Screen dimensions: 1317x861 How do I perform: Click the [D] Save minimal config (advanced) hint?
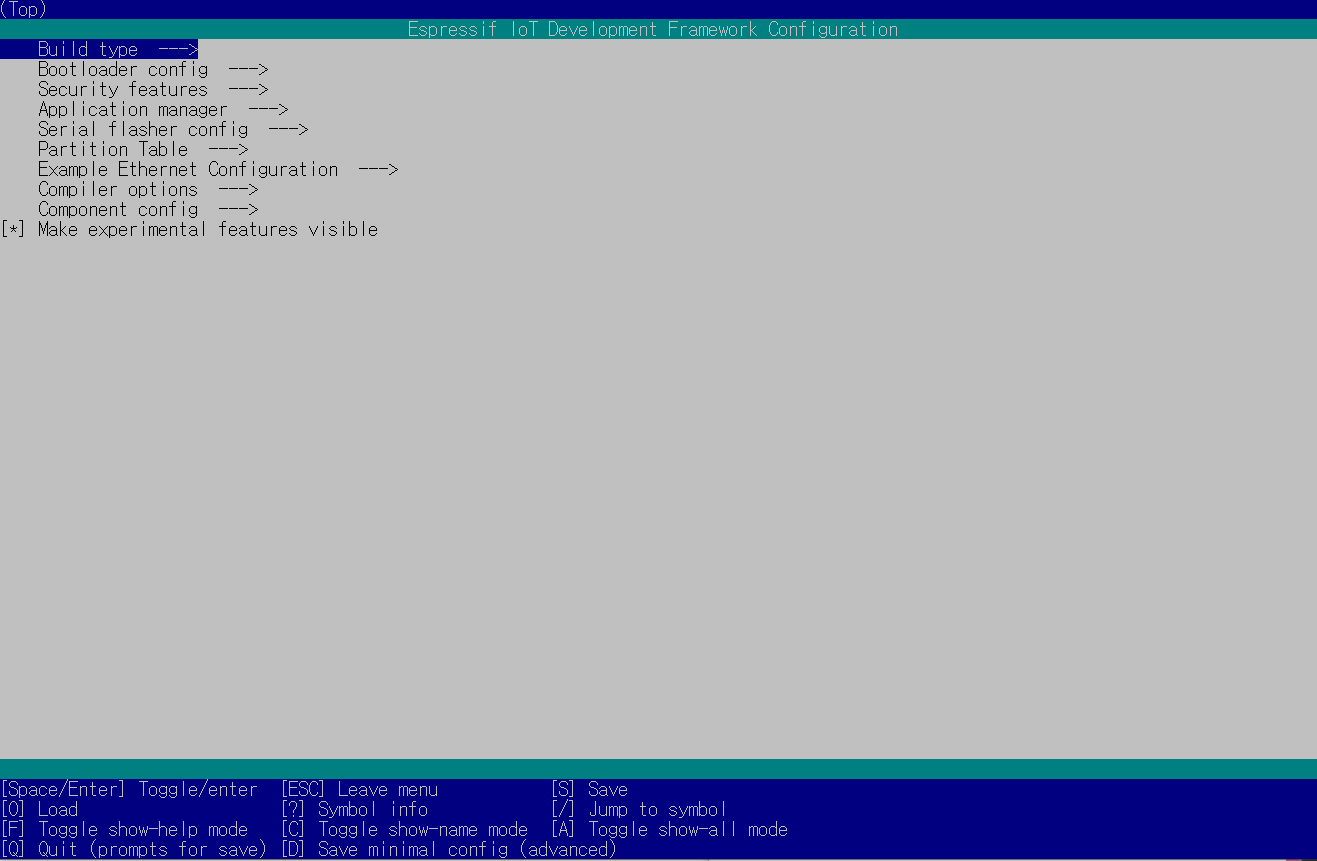coord(449,849)
